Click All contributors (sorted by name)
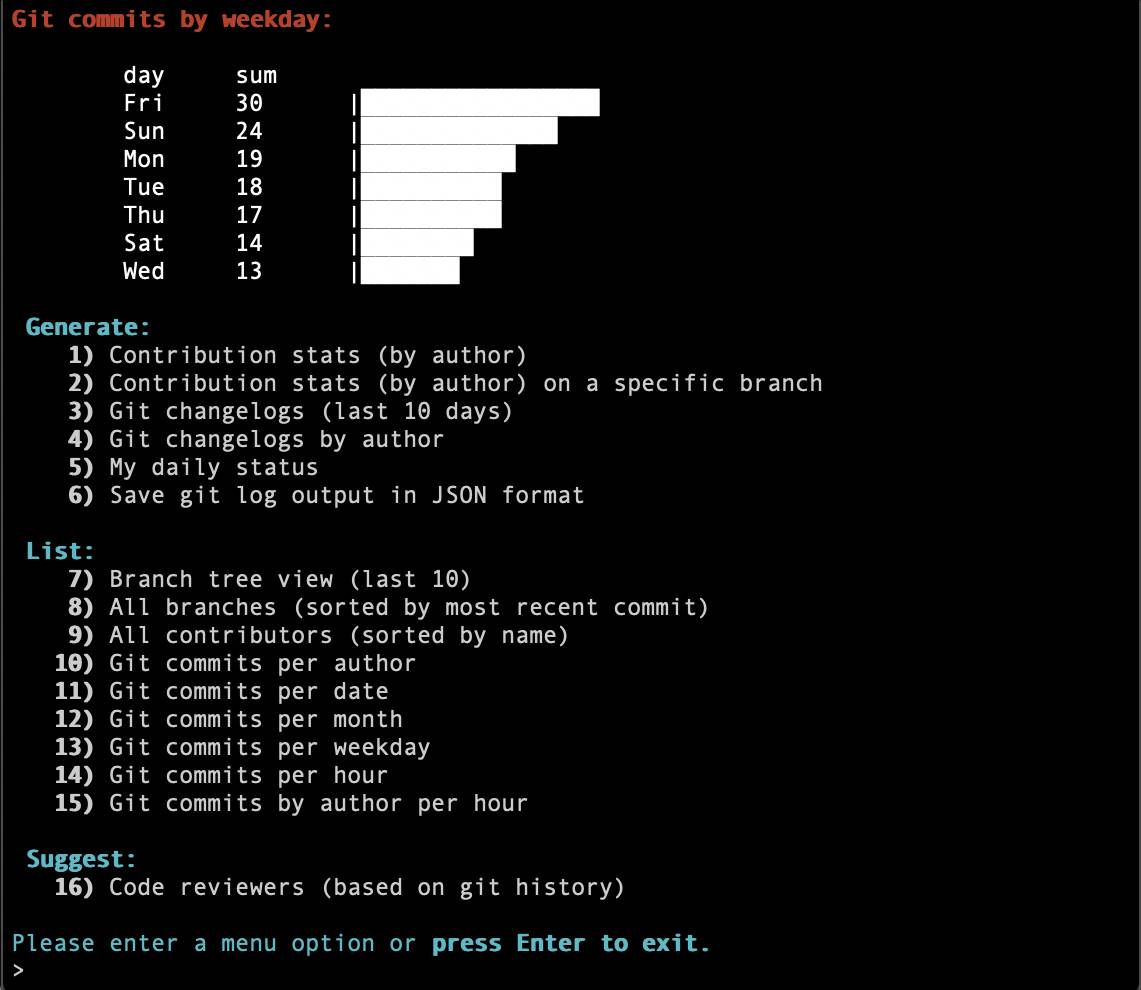1141x990 pixels. coord(338,635)
